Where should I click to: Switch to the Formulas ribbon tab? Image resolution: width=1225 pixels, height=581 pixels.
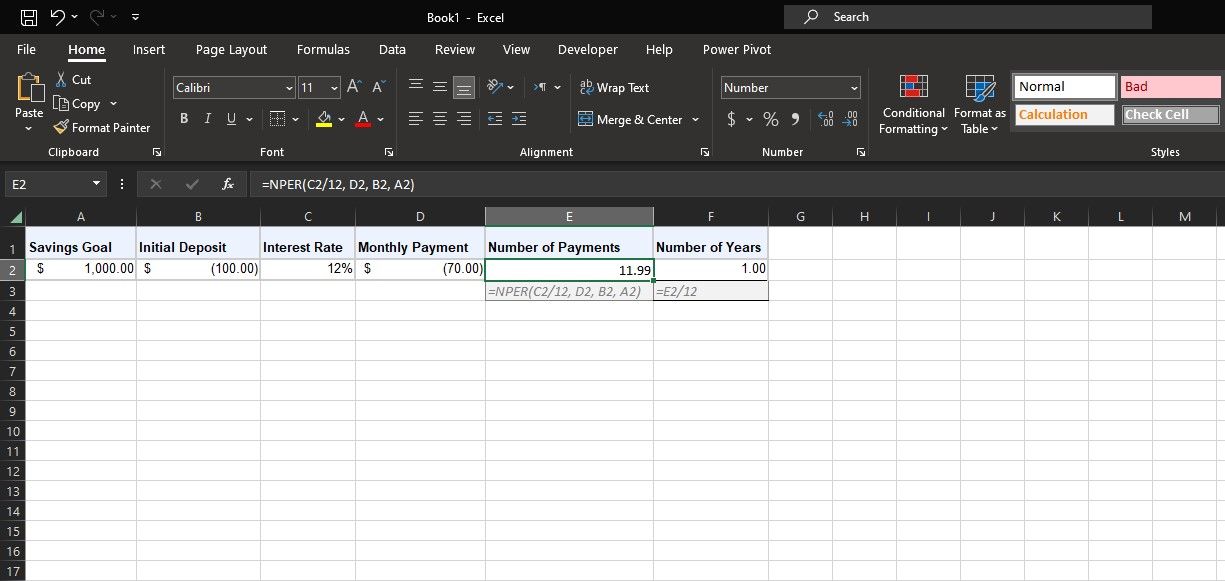(x=322, y=49)
